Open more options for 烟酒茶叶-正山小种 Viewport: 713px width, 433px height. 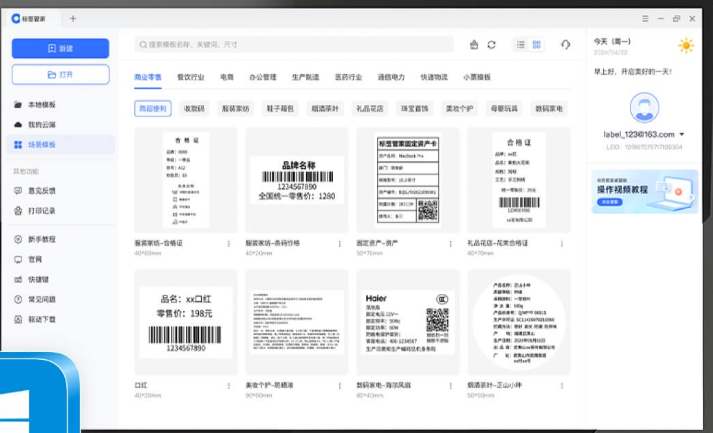point(562,386)
